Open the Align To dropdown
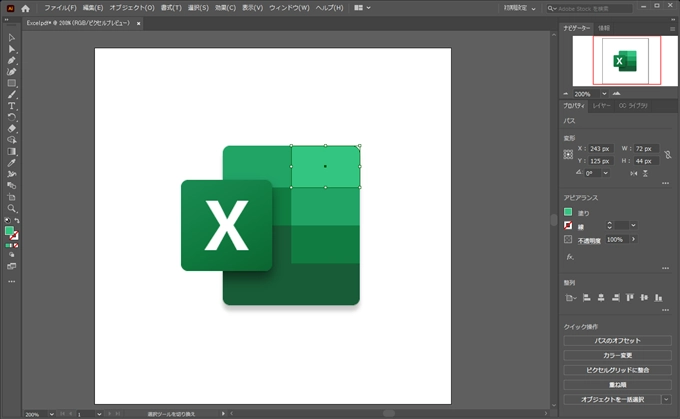Screen dimensions: 680x419 (570, 298)
